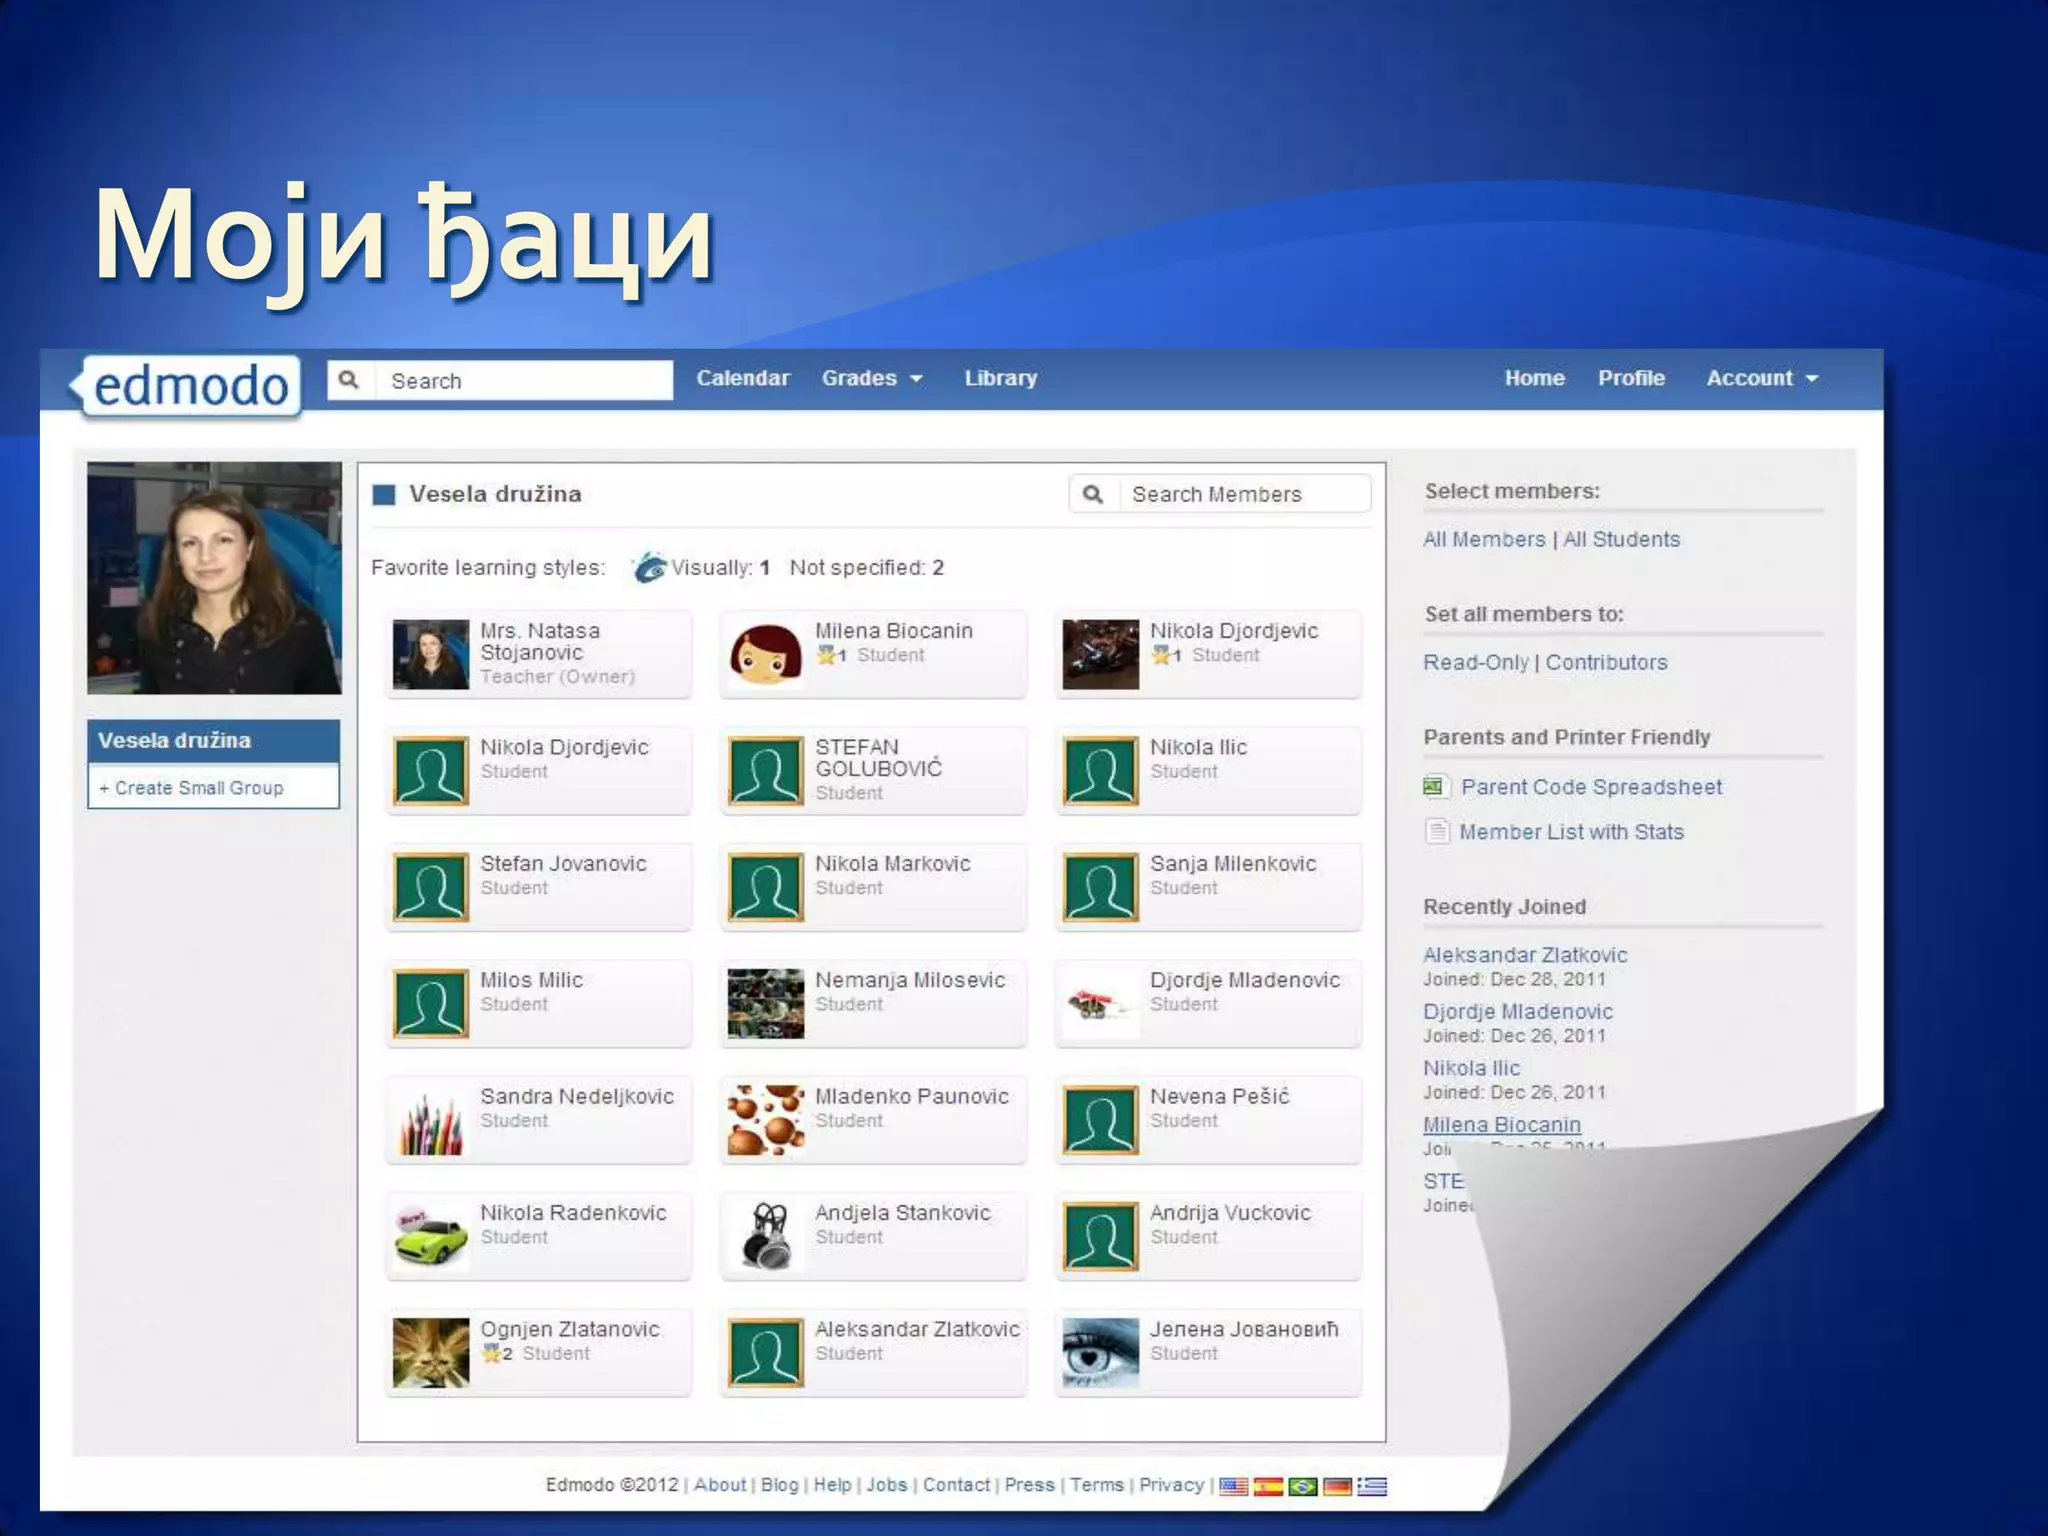Click the magnifier icon in top search bar
The height and width of the screenshot is (1536, 2048).
coord(349,380)
